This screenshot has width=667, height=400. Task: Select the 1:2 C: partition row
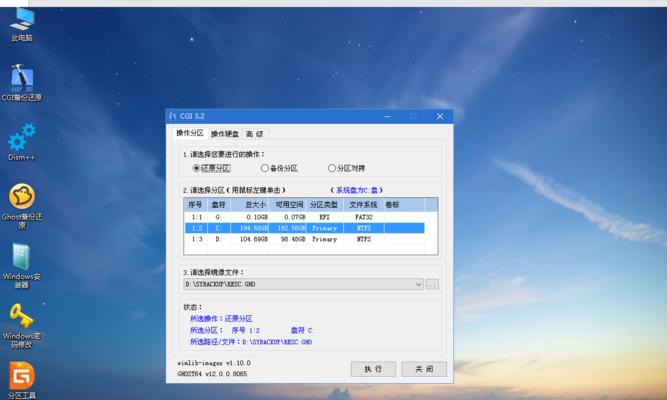click(305, 228)
